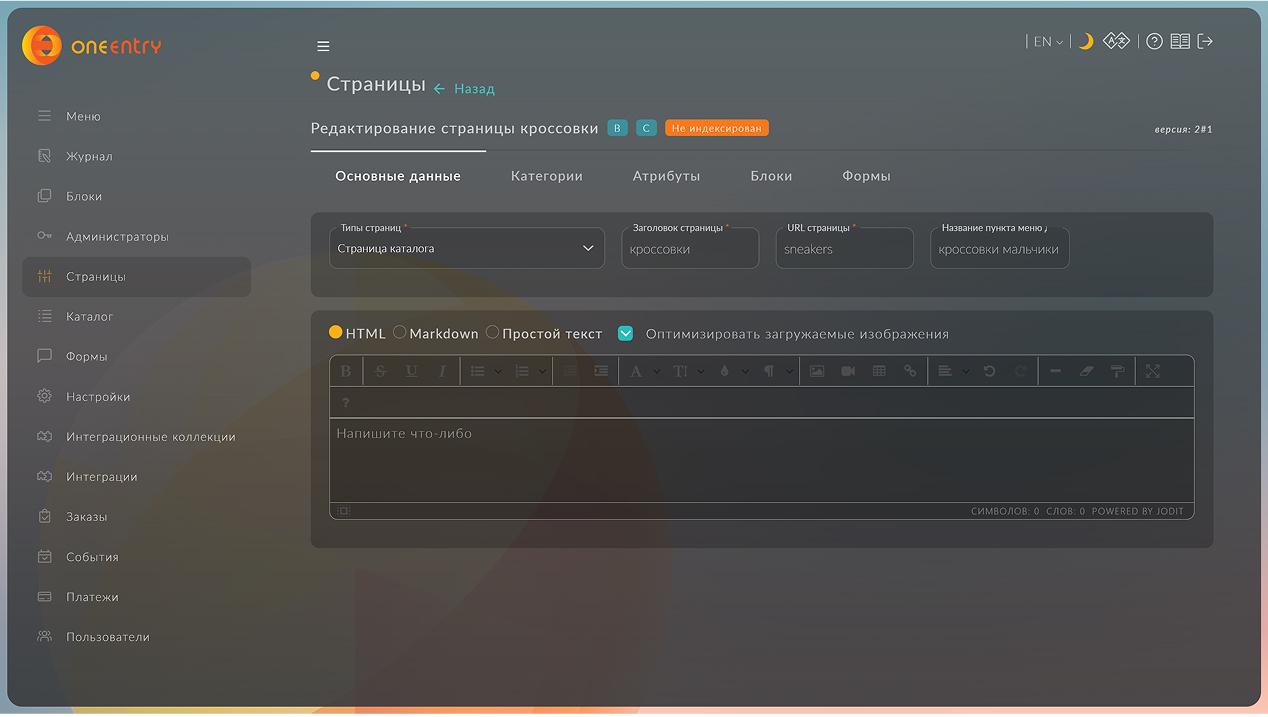Click the B badge next to page title
This screenshot has width=1268, height=717.
617,128
